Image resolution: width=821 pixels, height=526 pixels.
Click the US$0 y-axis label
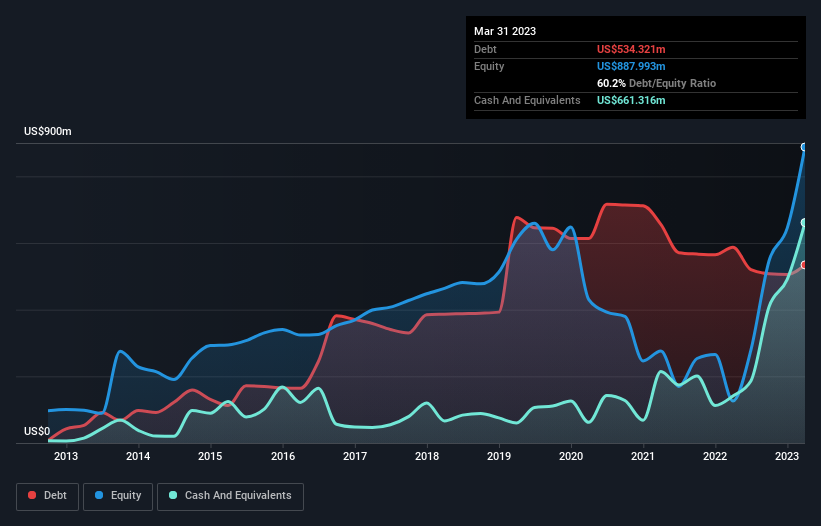coord(37,431)
